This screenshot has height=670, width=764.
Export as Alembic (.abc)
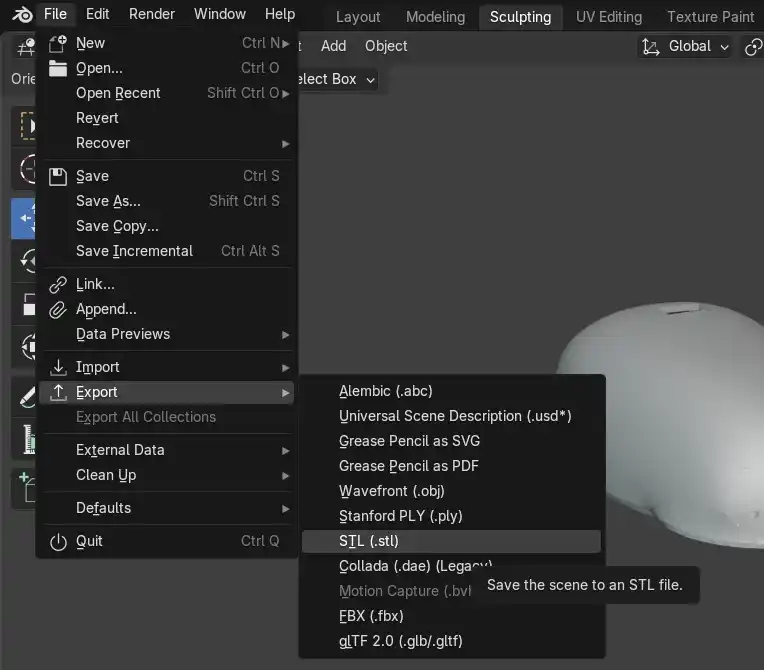click(451, 391)
